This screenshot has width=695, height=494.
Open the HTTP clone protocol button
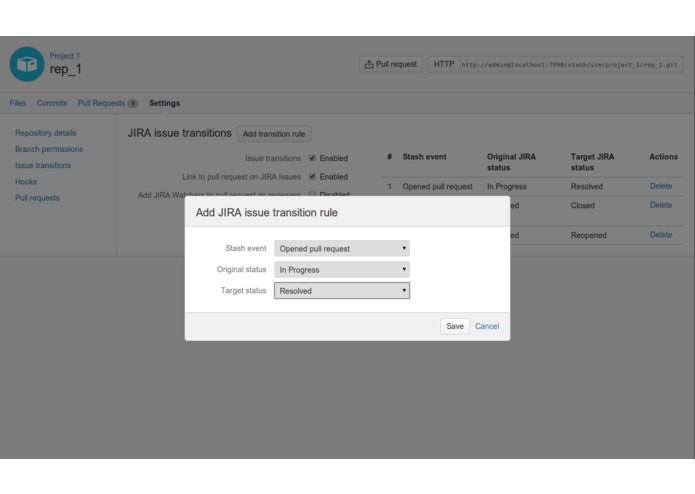[x=444, y=64]
